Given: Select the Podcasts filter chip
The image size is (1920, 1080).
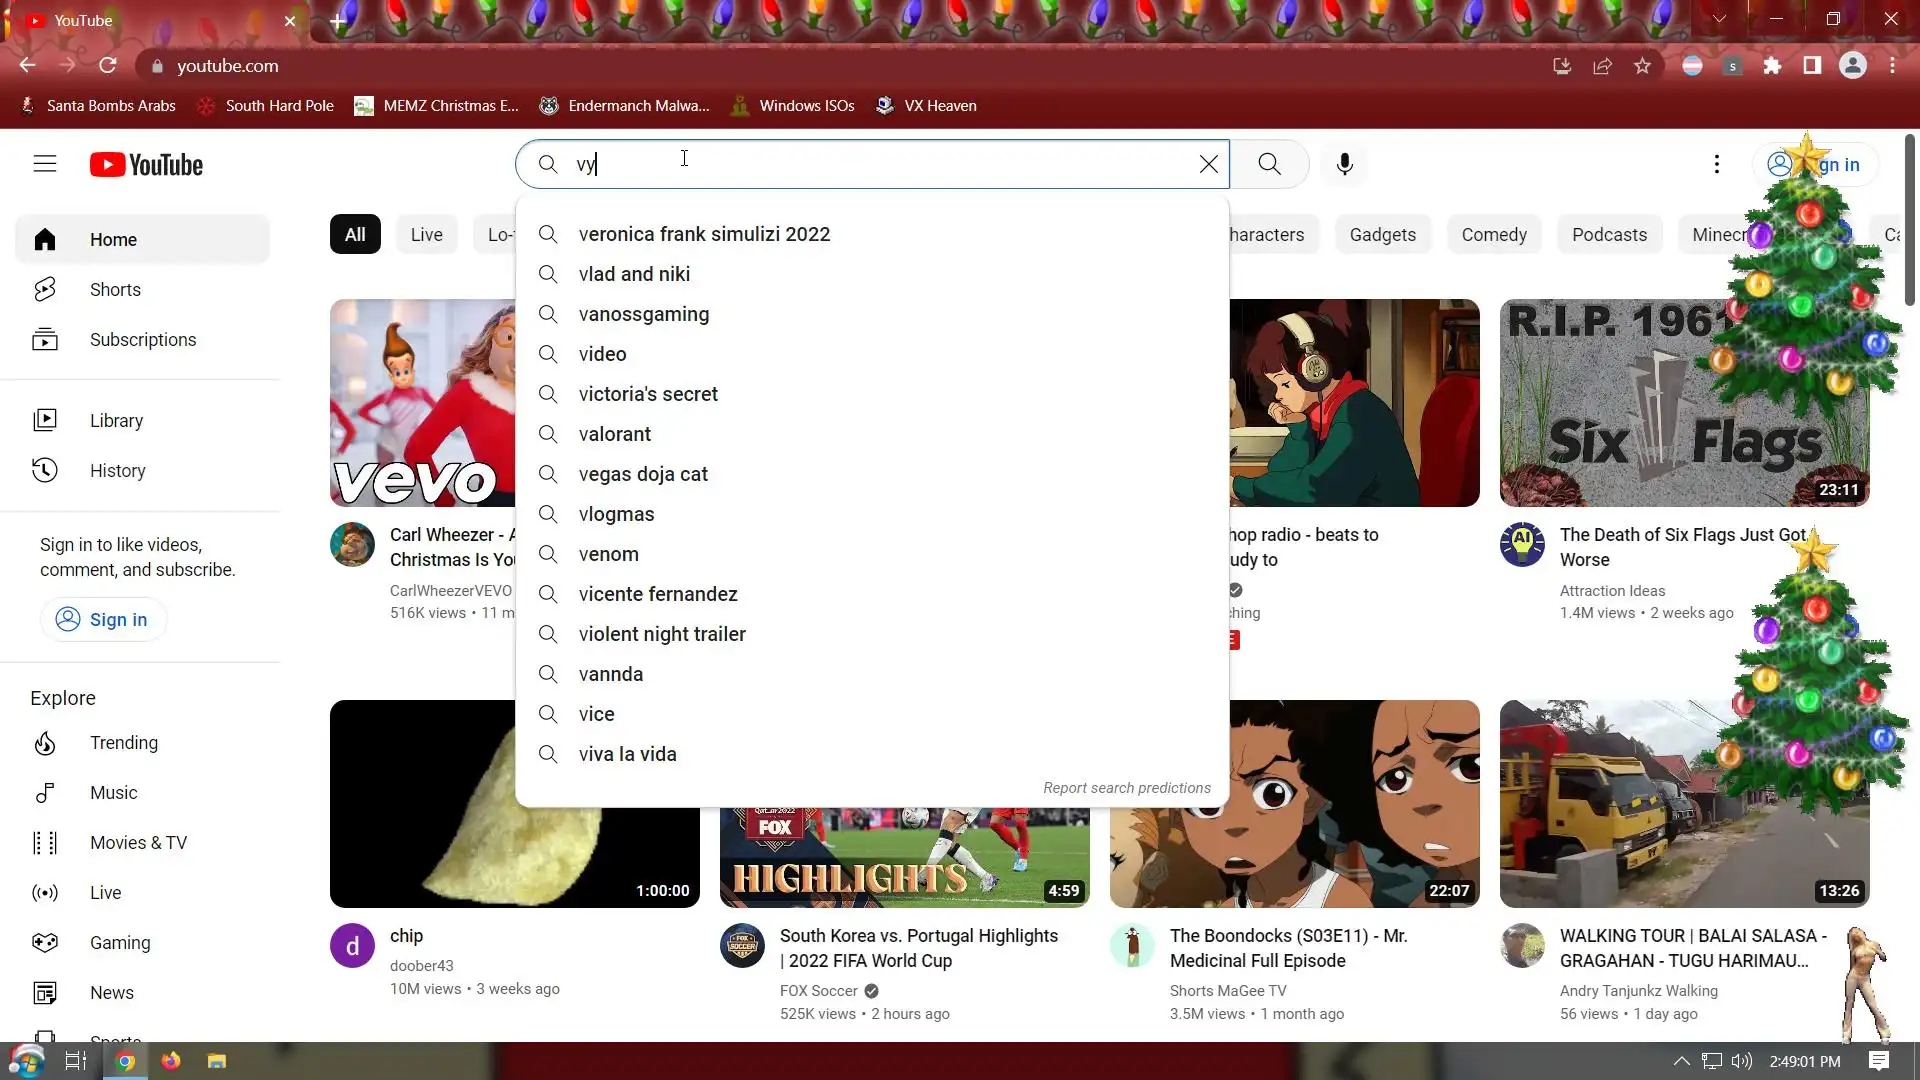Looking at the screenshot, I should click(1608, 235).
